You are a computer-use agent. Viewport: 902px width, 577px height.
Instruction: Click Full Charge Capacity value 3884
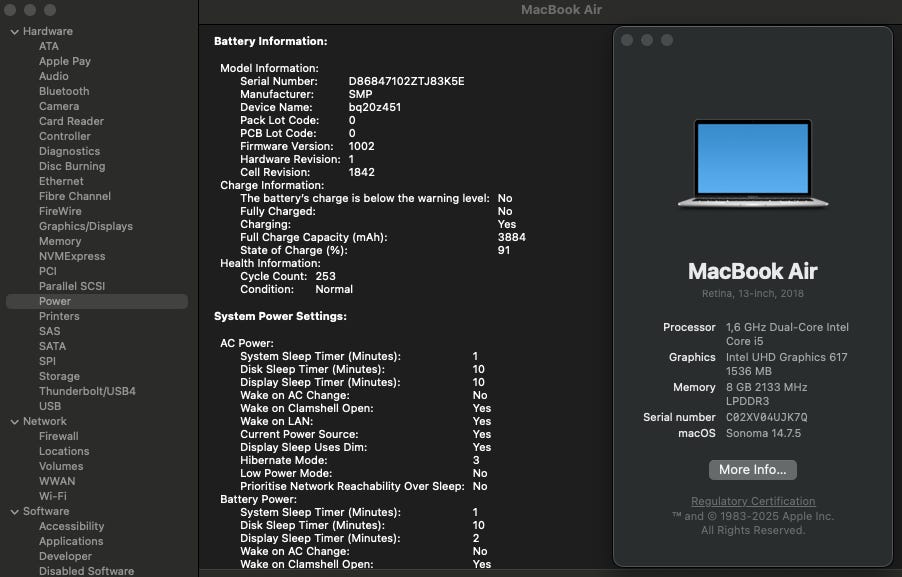[x=511, y=237]
